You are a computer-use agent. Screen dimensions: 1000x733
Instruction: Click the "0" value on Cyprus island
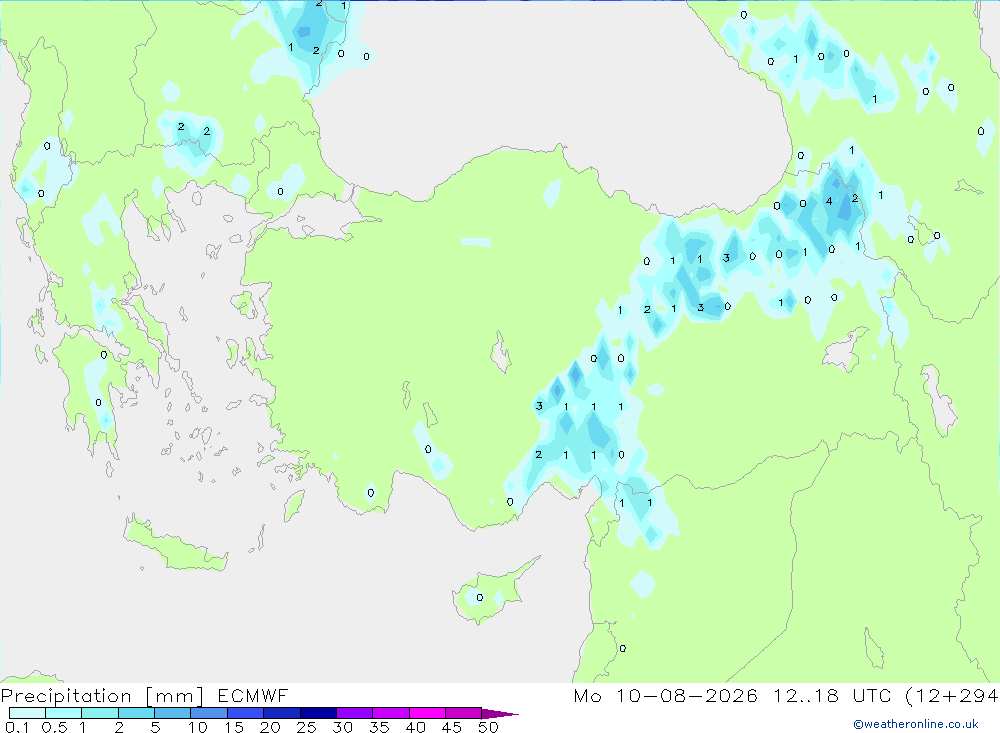pos(480,598)
